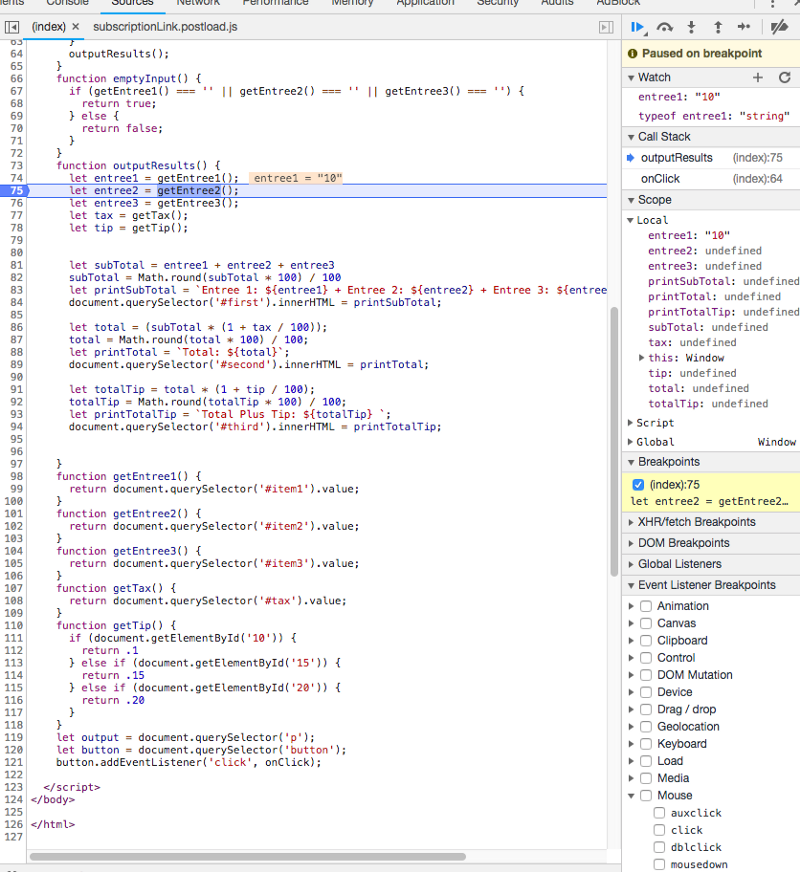This screenshot has width=800, height=872.
Task: Switch to the Network panel tab
Action: tap(198, 3)
